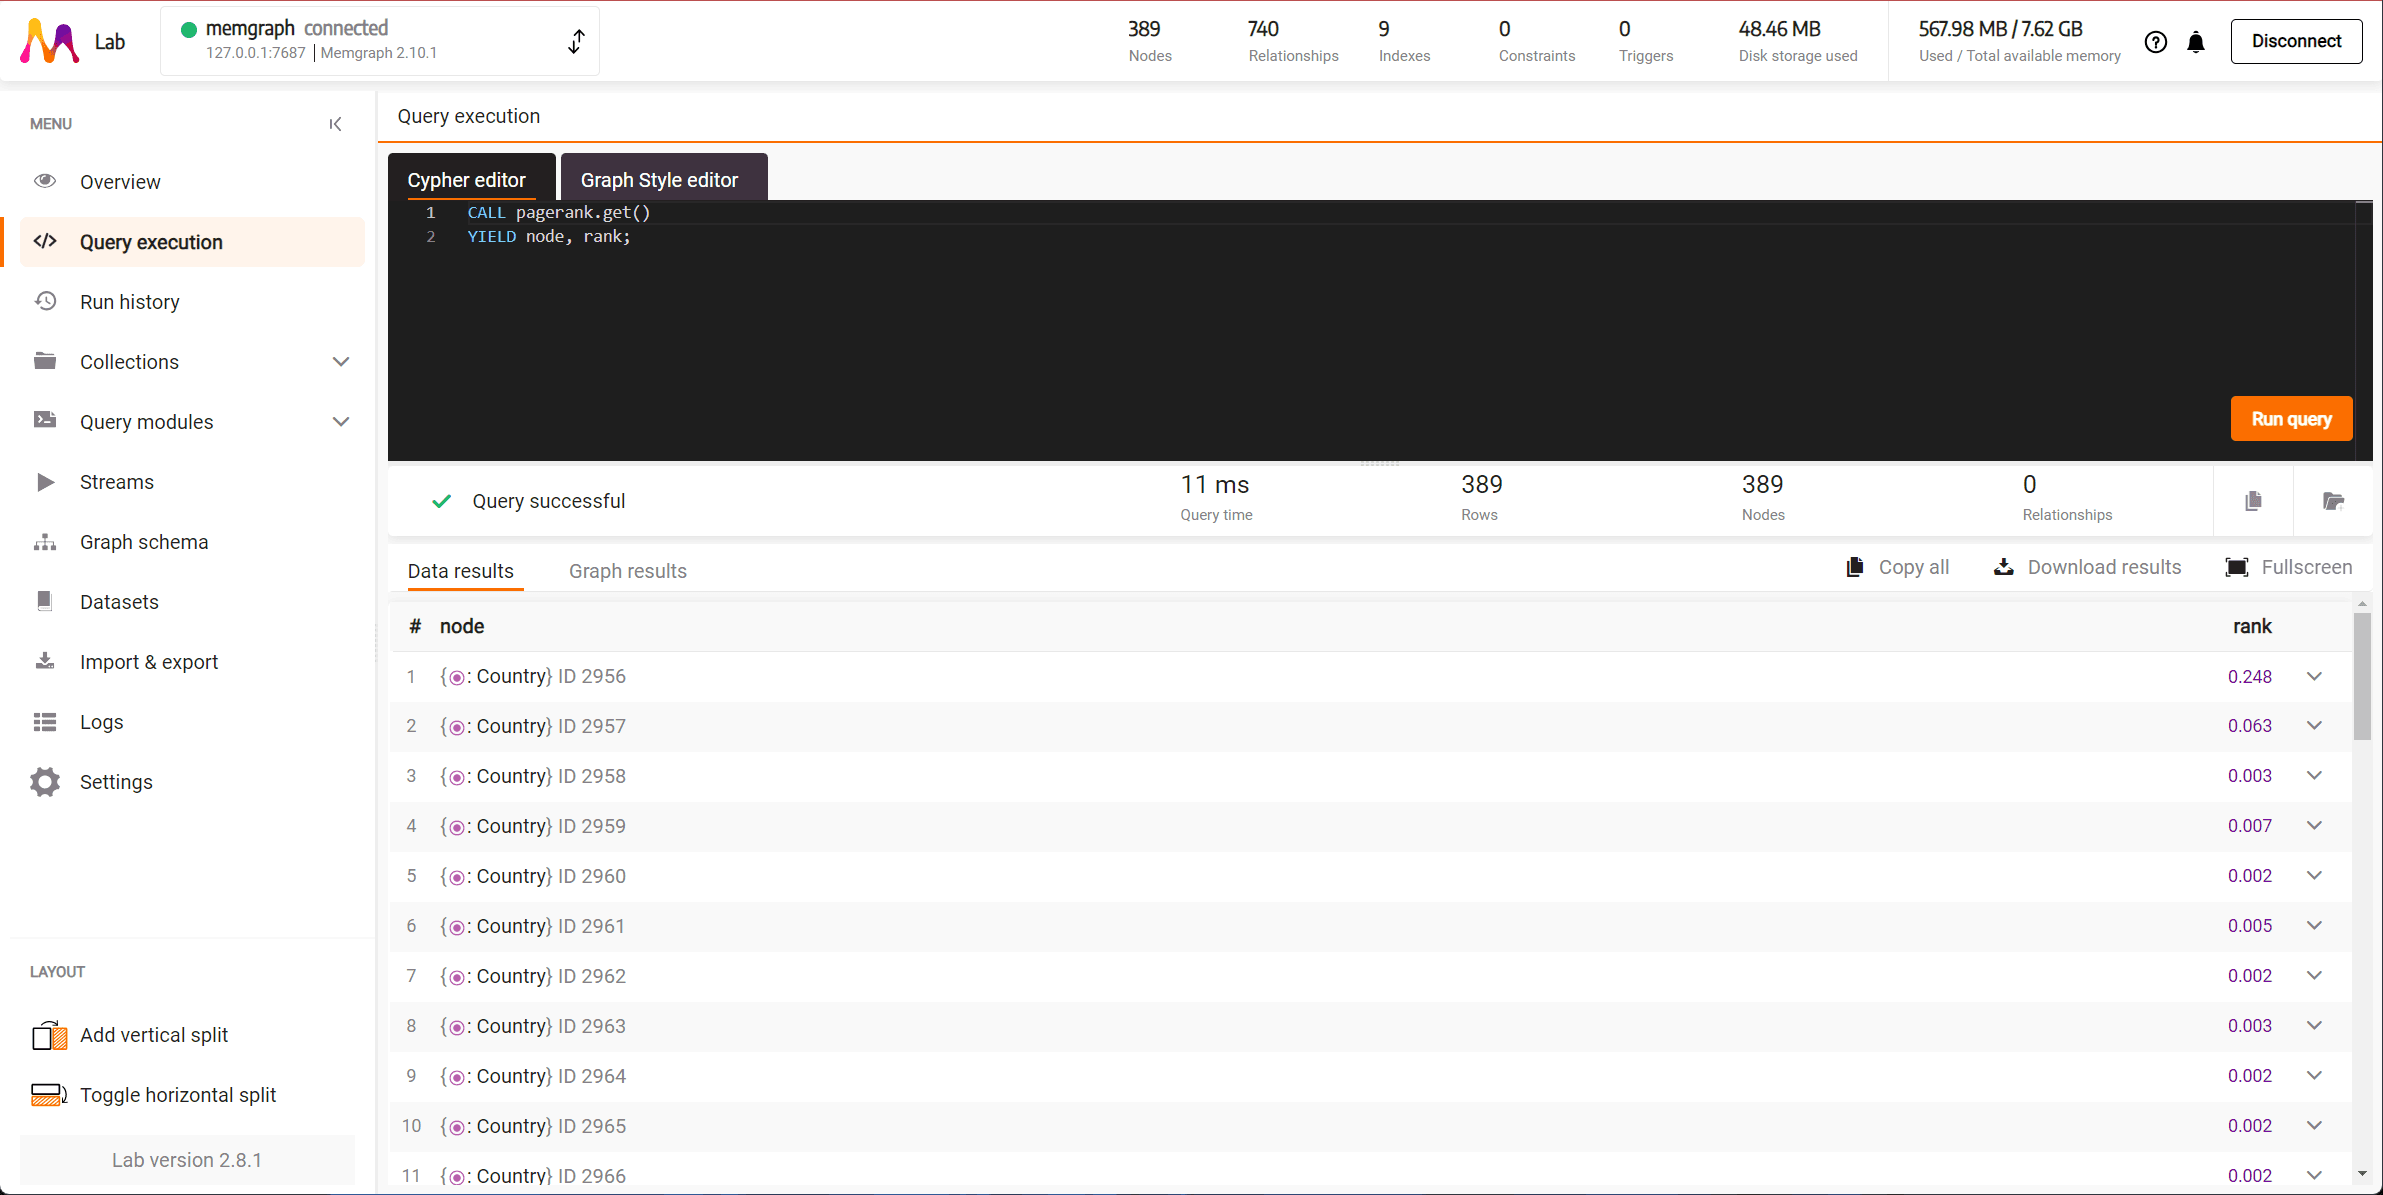Click Country ID 2963 row text
This screenshot has width=2383, height=1195.
[533, 1026]
